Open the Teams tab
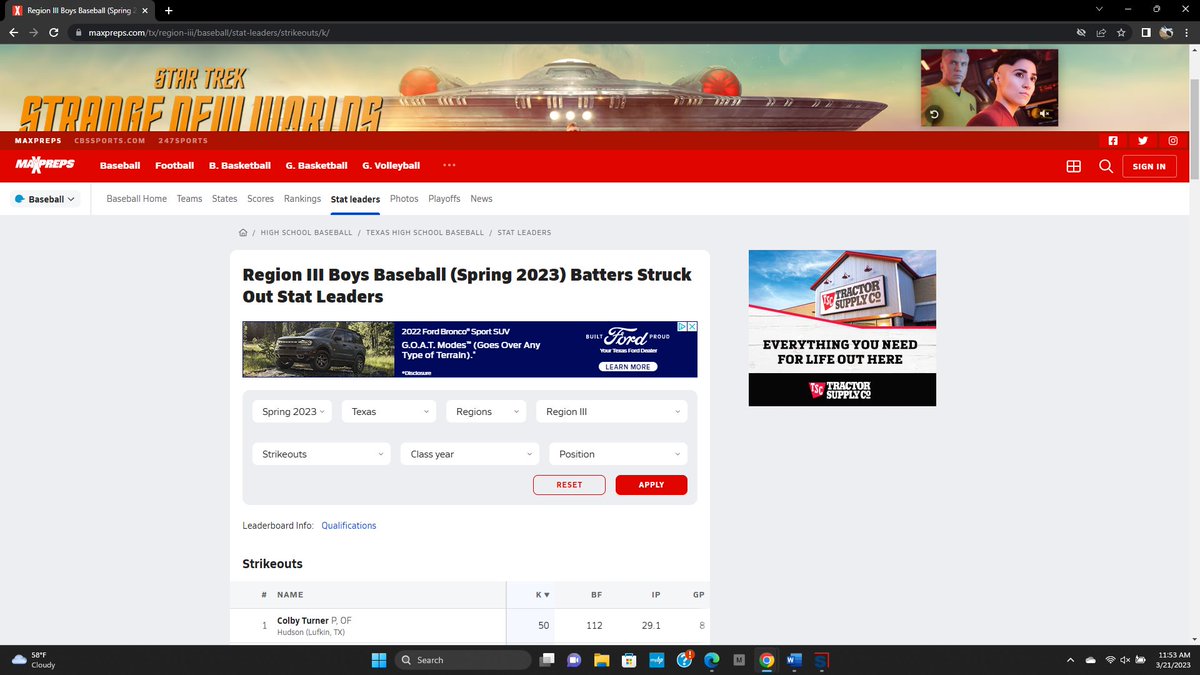1200x675 pixels. pyautogui.click(x=189, y=199)
